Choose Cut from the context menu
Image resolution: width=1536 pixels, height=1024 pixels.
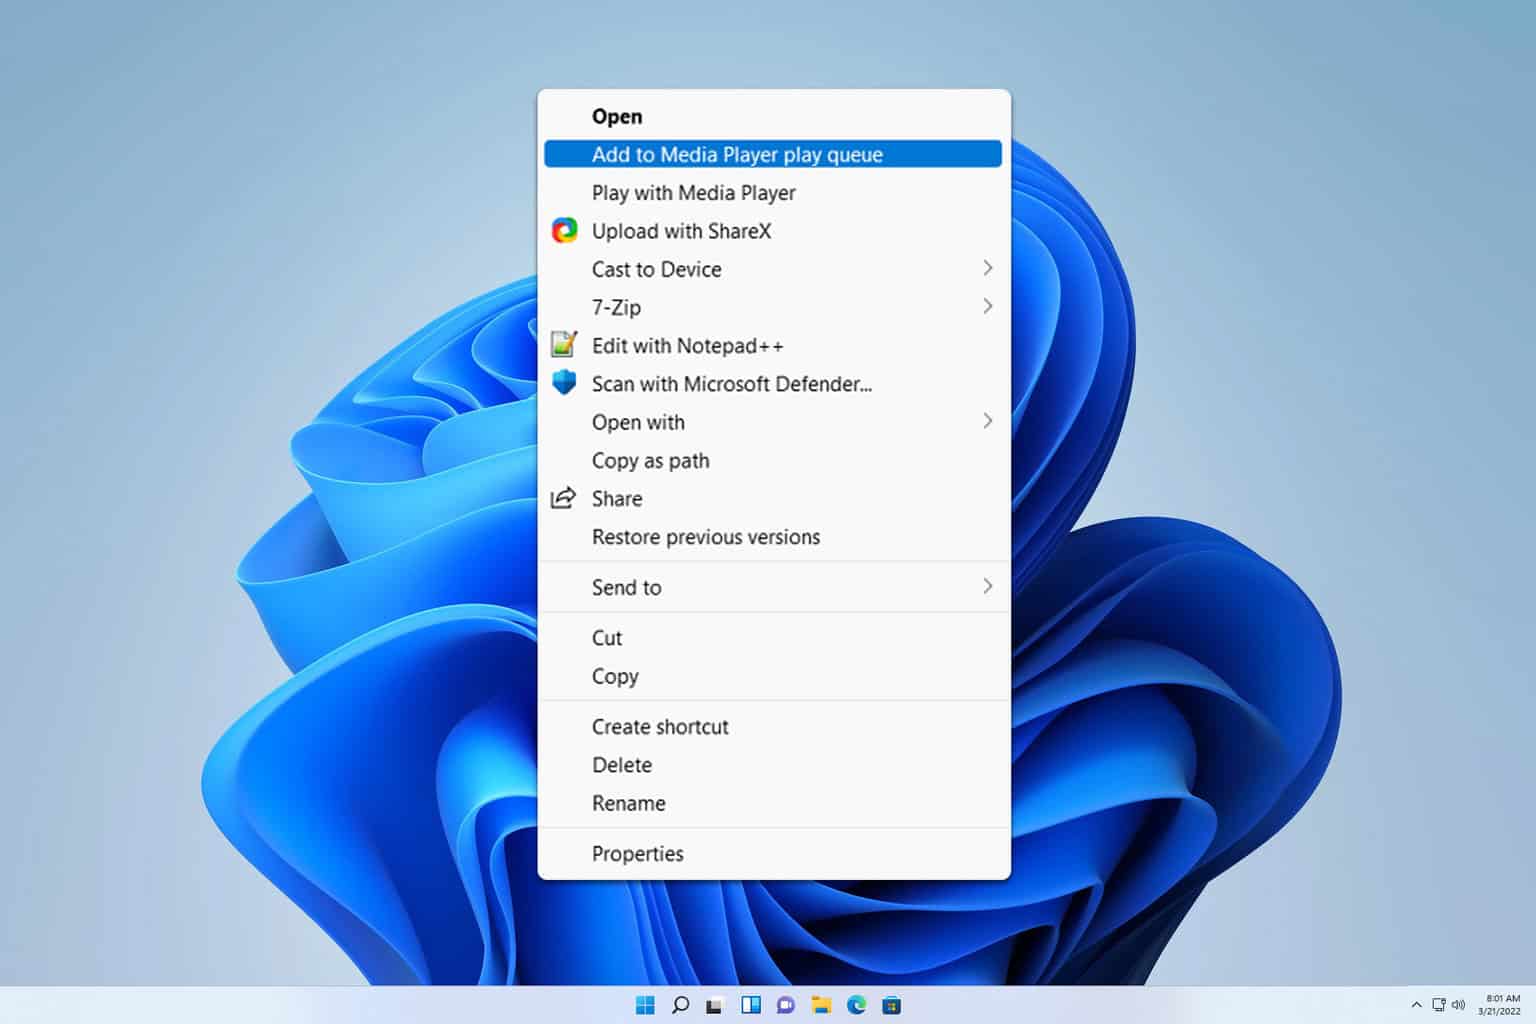(773, 637)
